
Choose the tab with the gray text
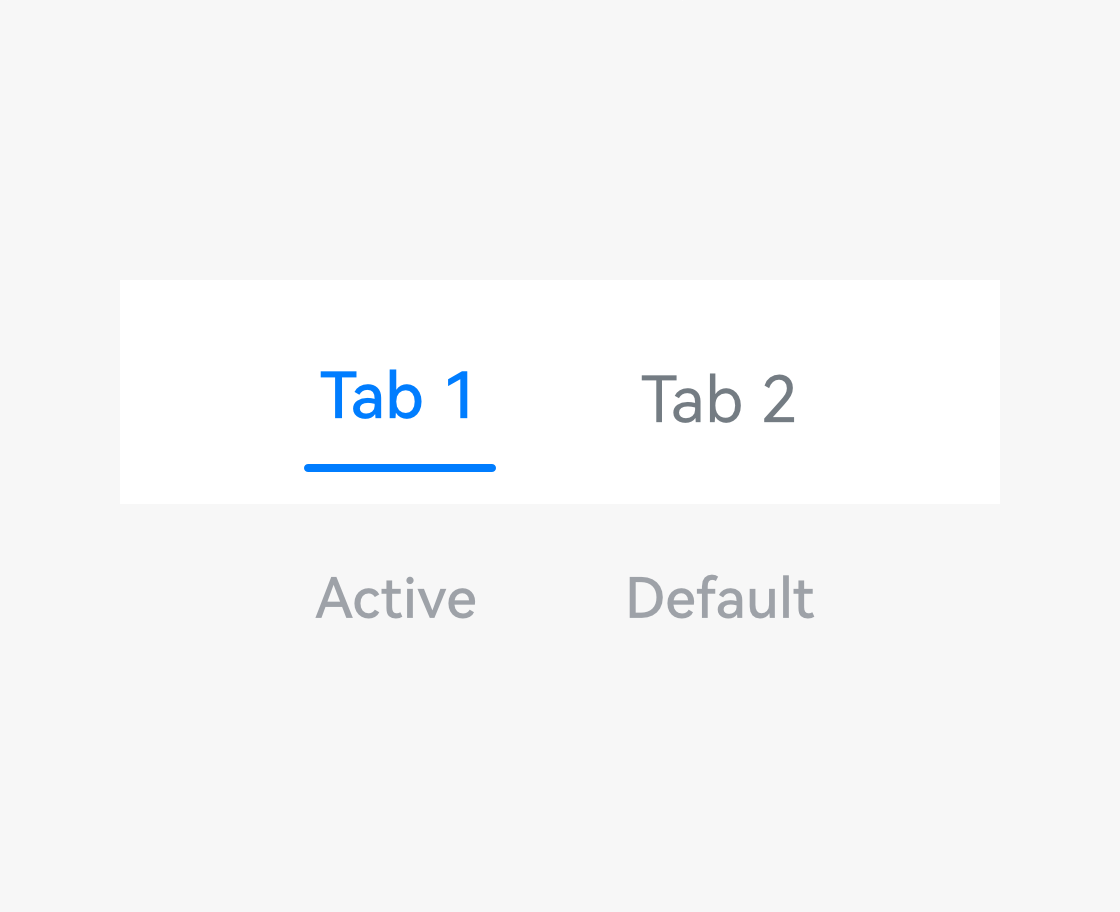(x=718, y=399)
